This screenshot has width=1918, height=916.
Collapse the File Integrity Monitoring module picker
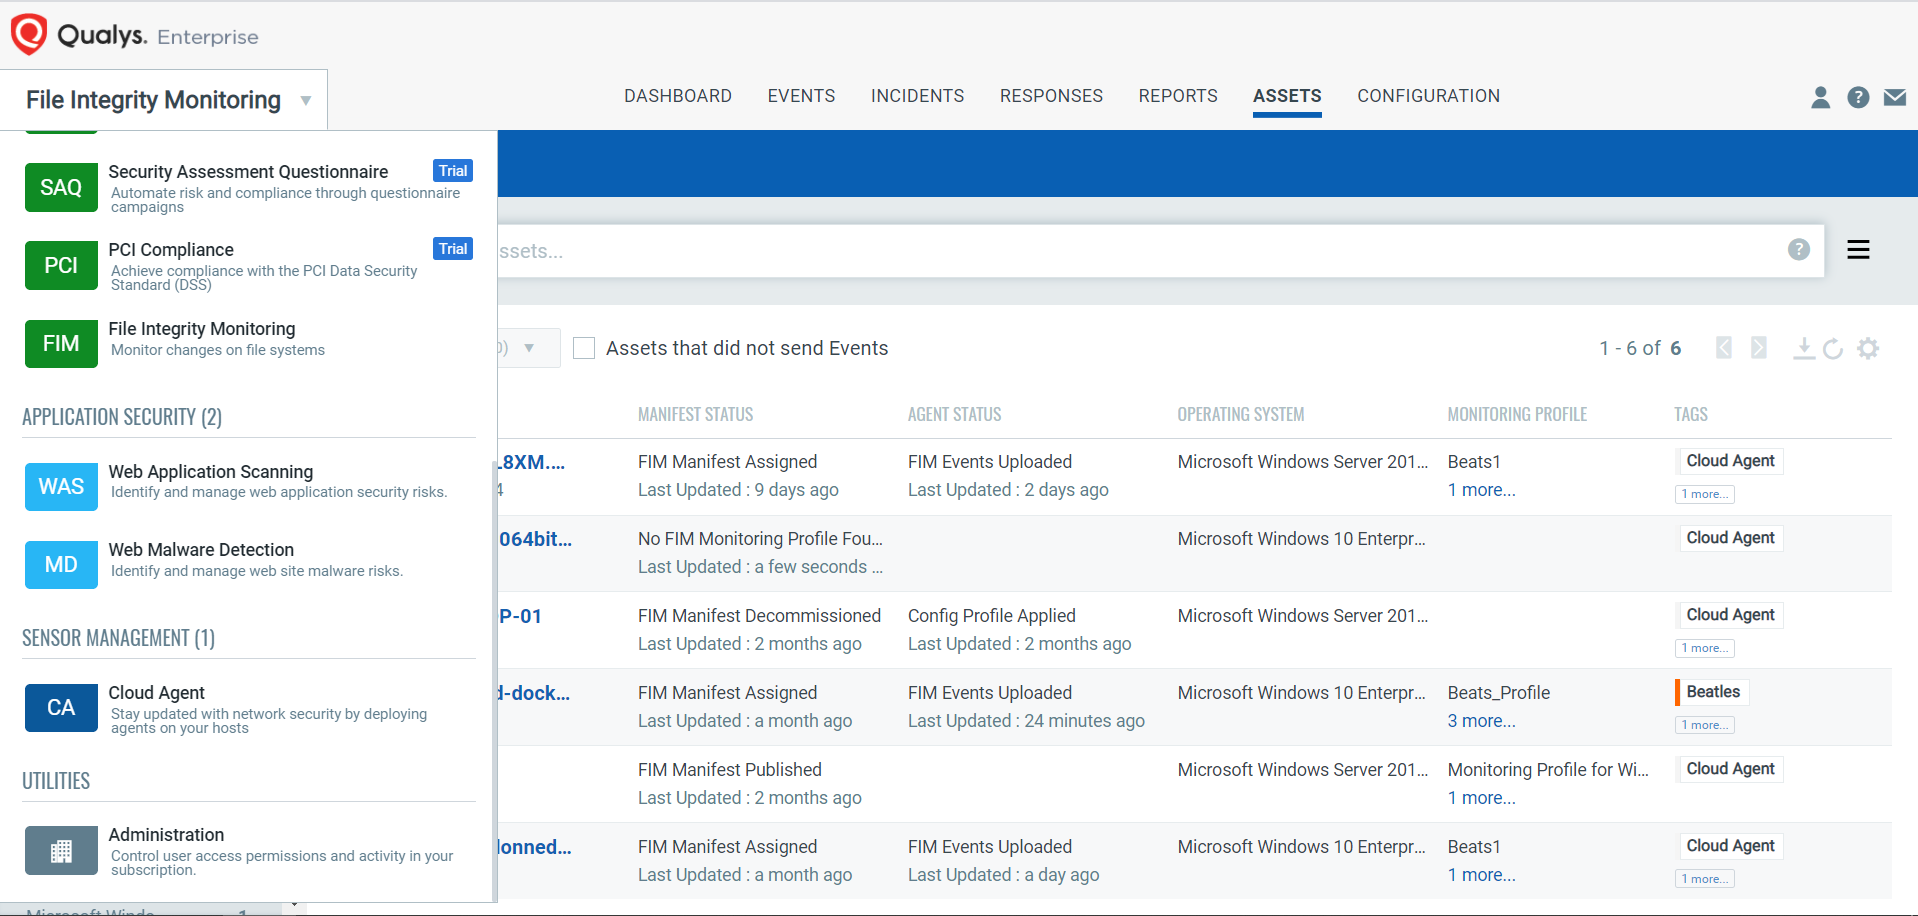(306, 100)
